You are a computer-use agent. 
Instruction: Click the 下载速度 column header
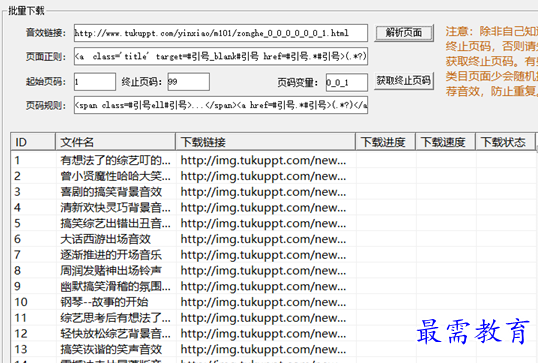(x=445, y=142)
